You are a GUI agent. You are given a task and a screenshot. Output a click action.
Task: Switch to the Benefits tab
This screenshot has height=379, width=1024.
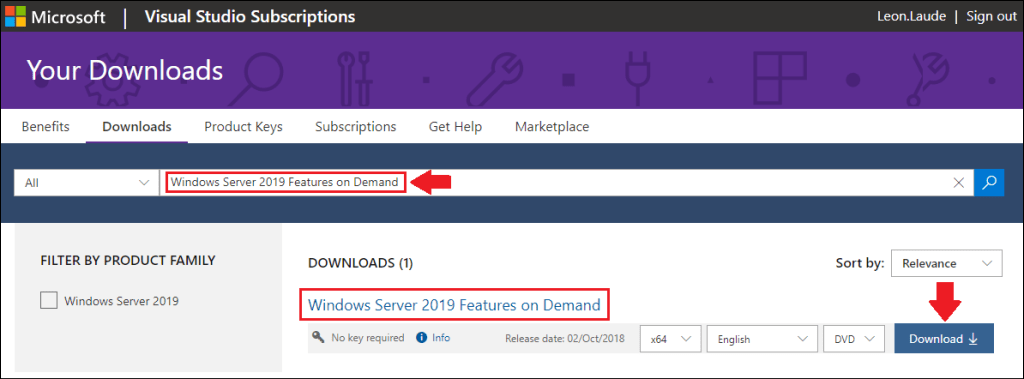tap(46, 126)
